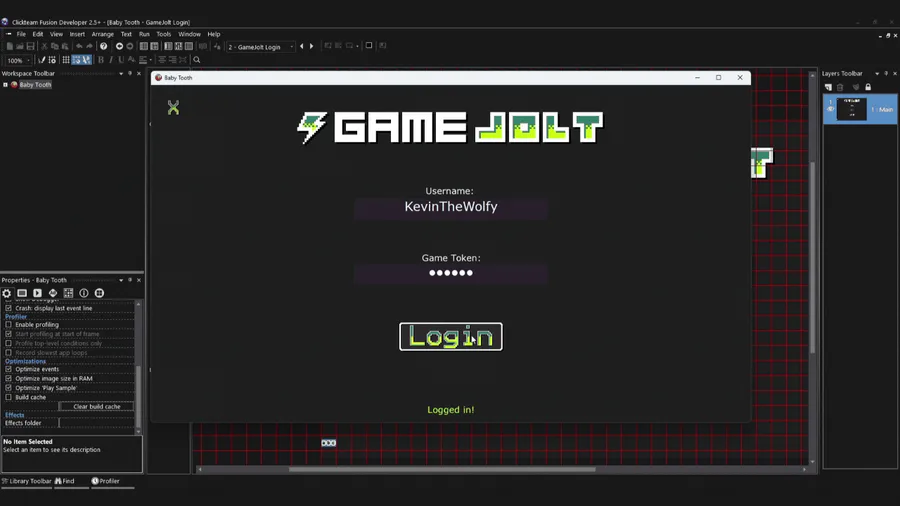Click the Properties panel vertical scrollbar
The image size is (900, 506).
point(138,396)
